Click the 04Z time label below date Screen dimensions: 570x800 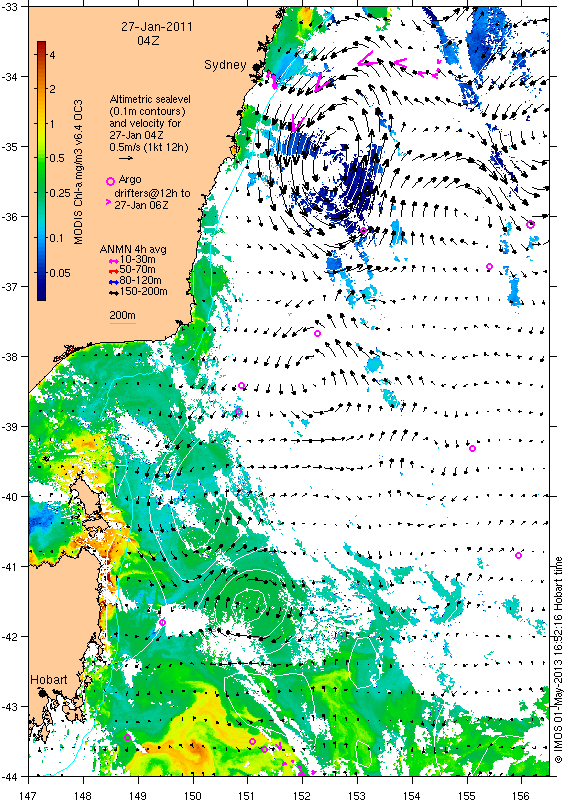click(x=148, y=40)
